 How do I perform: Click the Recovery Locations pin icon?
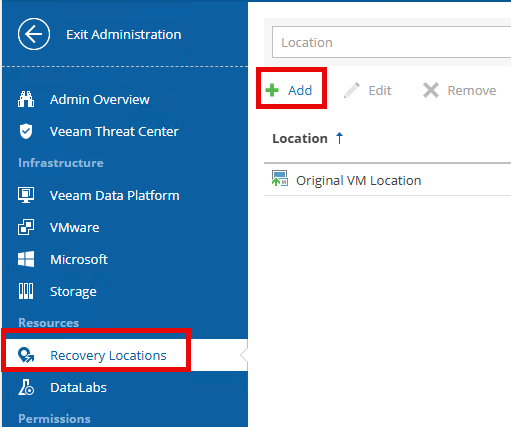pyautogui.click(x=26, y=355)
